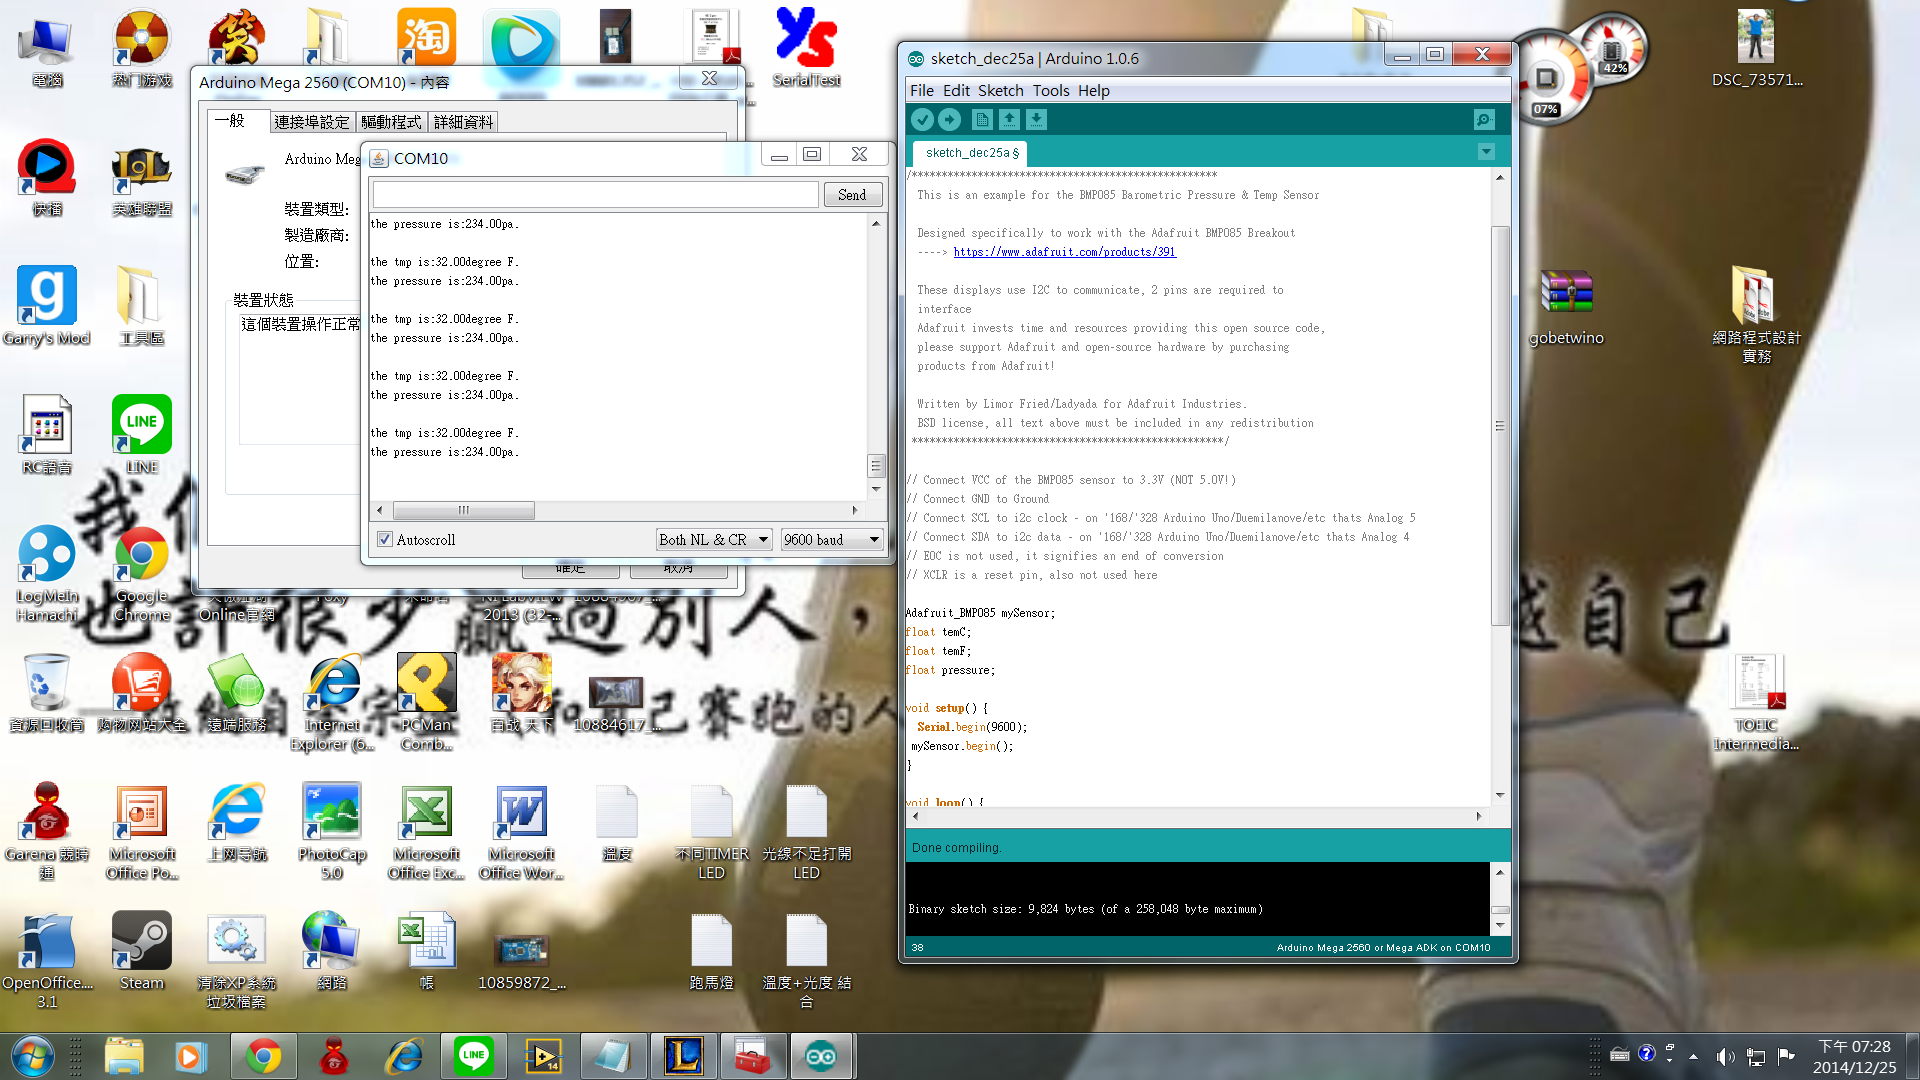
Task: Open the Help menu in Arduino
Action: click(1093, 91)
